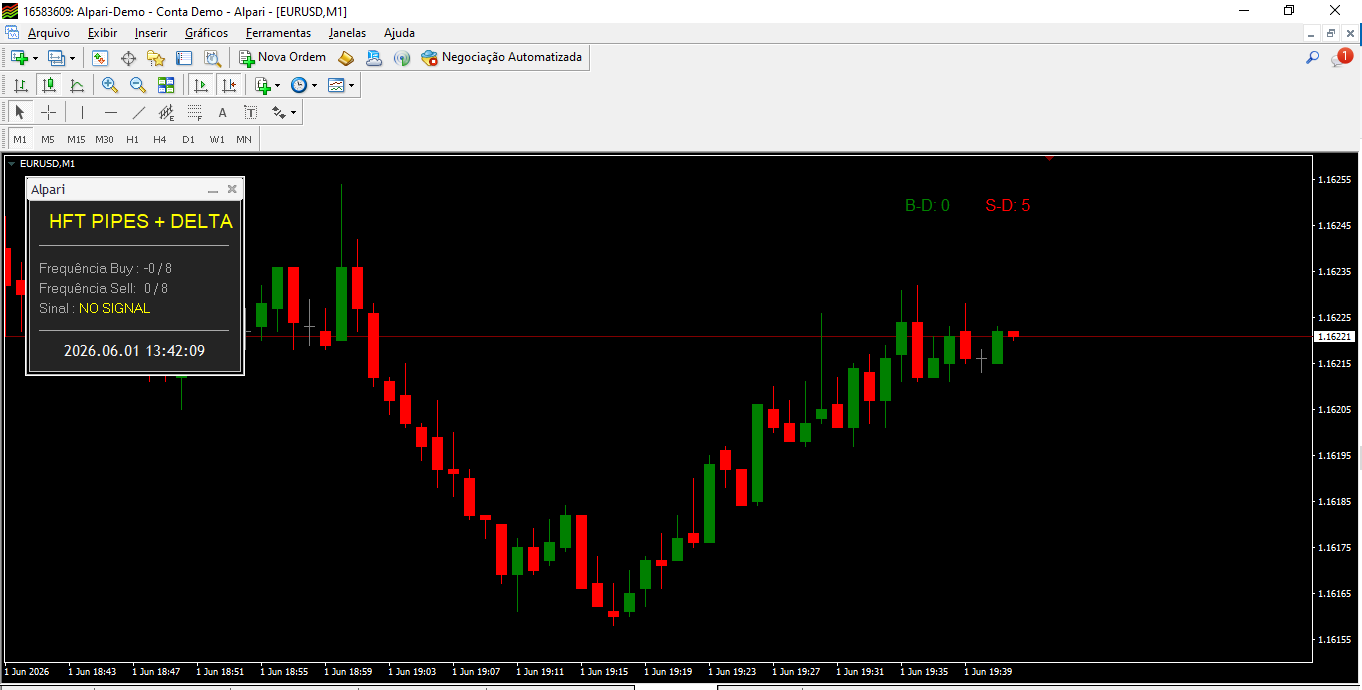Tile chart windows
1362x690 pixels.
166,85
